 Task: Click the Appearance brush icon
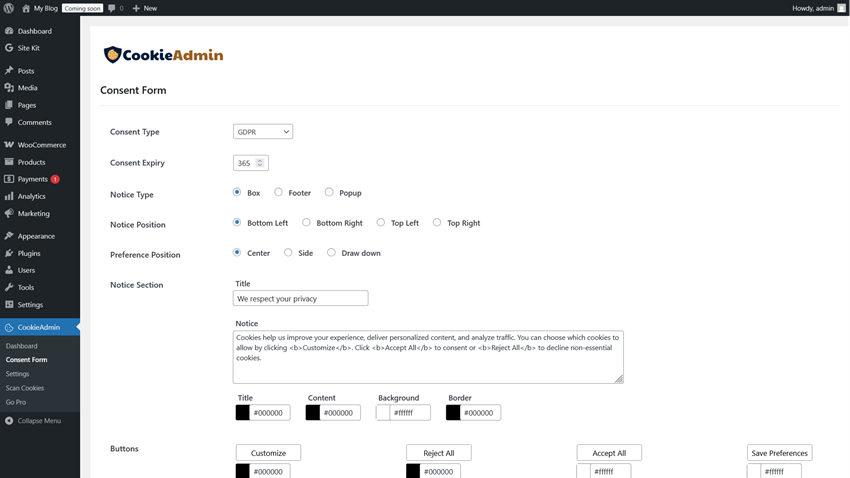coord(9,236)
